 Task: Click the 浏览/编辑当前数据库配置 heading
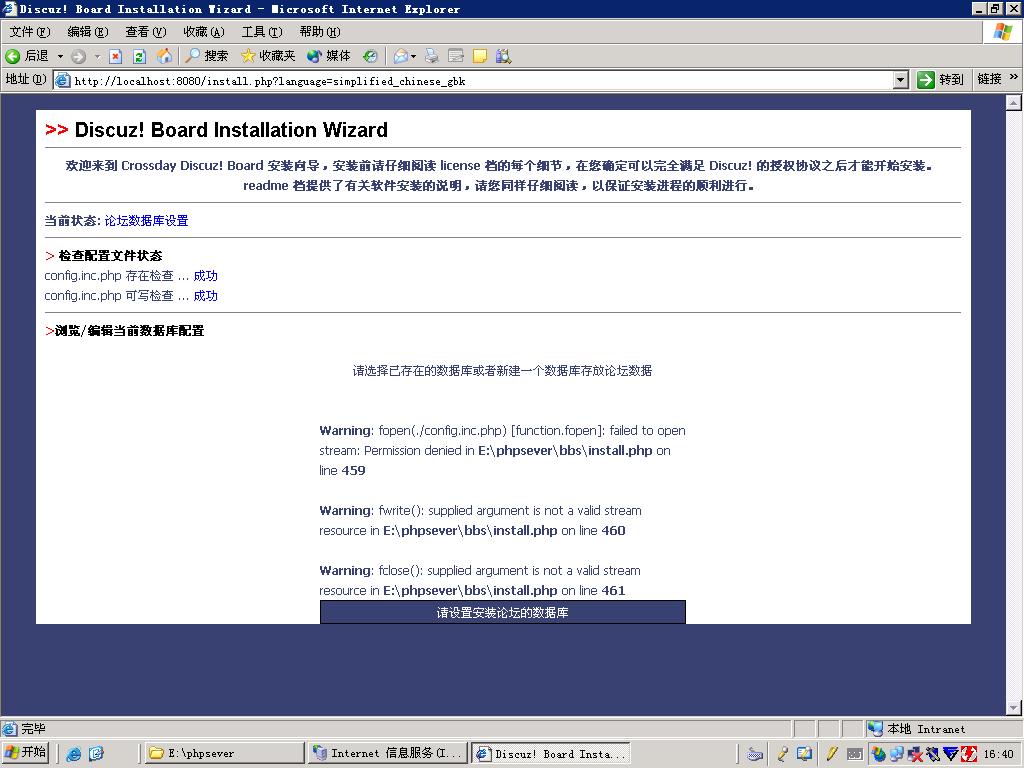pos(129,331)
